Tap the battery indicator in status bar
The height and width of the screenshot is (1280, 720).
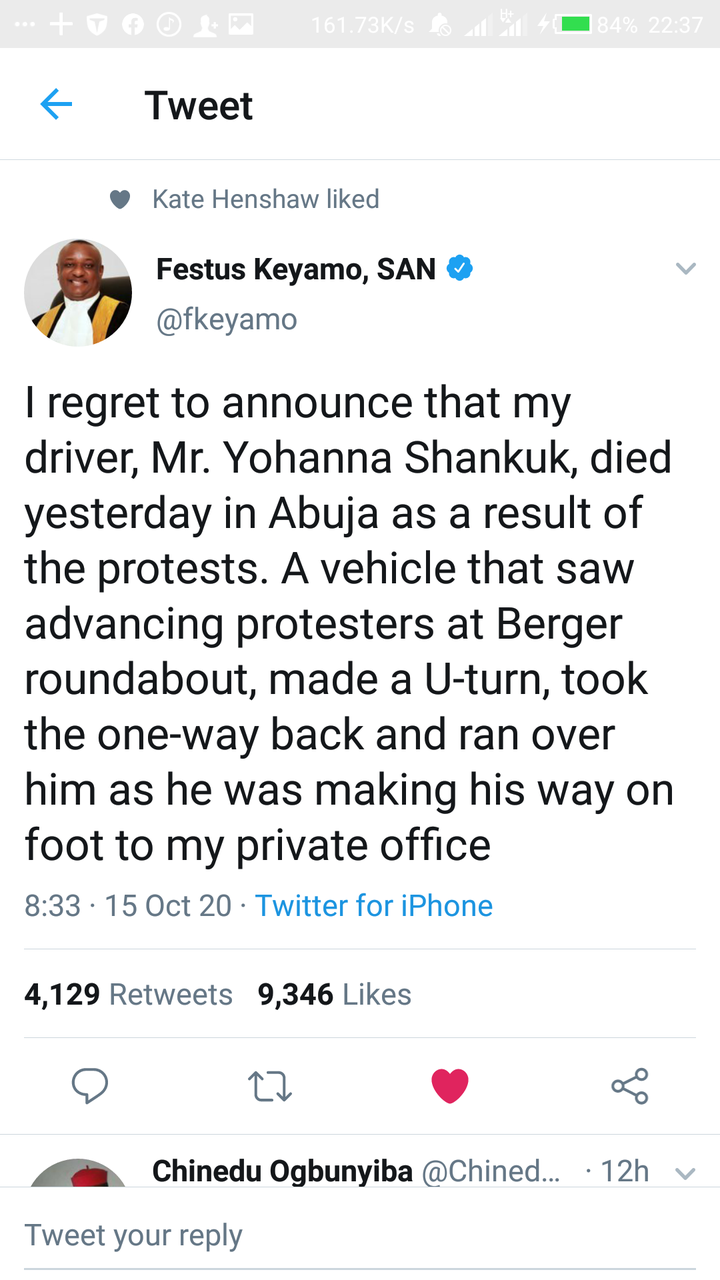pyautogui.click(x=574, y=25)
